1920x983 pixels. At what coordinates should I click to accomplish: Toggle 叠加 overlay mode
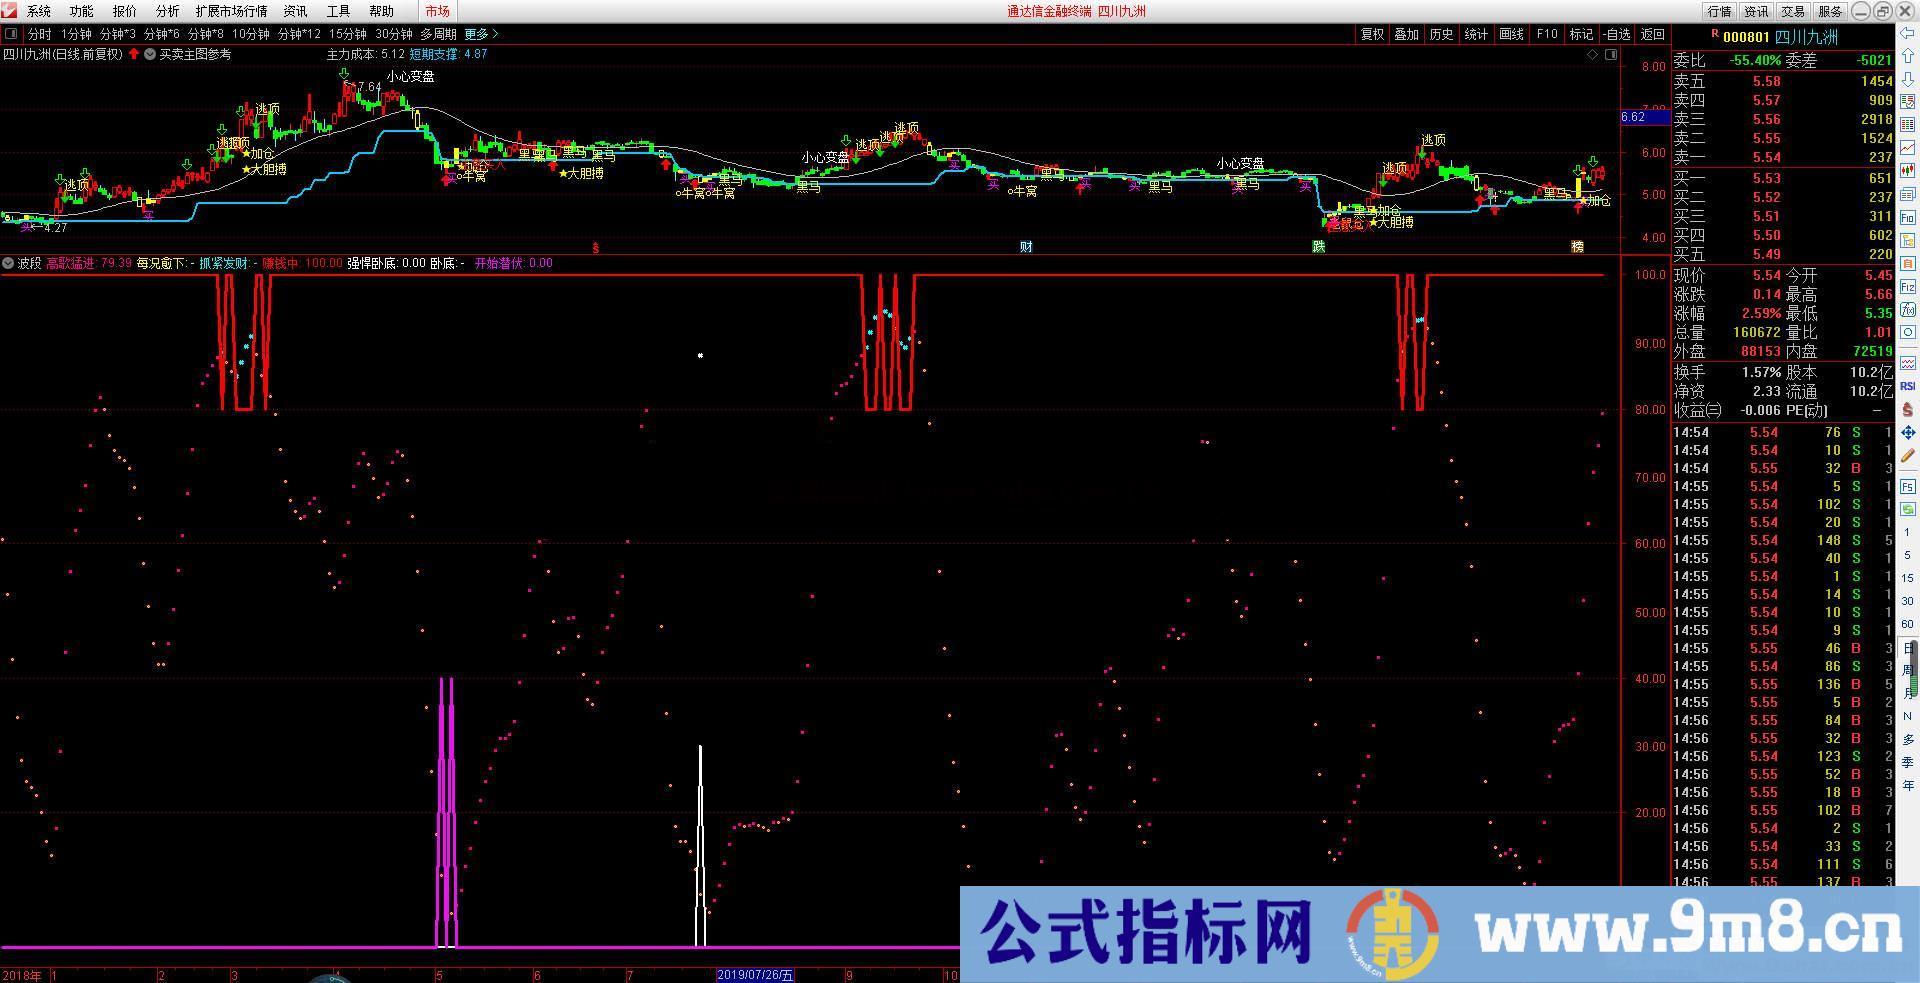click(1406, 33)
